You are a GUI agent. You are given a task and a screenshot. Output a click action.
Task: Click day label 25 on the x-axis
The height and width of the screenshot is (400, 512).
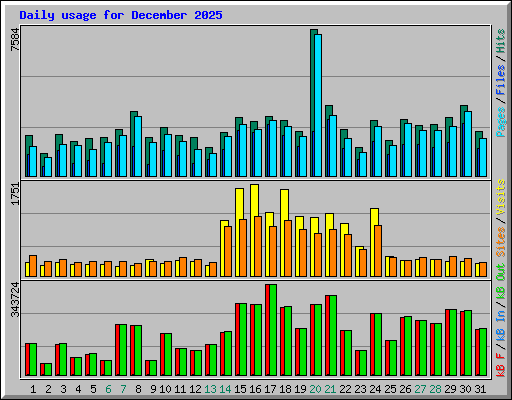click(x=390, y=389)
